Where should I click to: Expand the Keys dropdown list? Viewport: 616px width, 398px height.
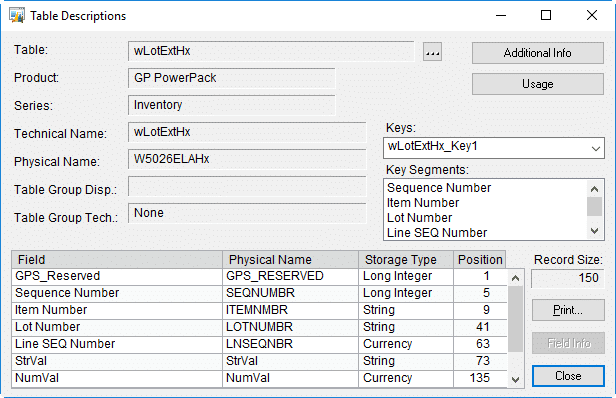pos(596,148)
